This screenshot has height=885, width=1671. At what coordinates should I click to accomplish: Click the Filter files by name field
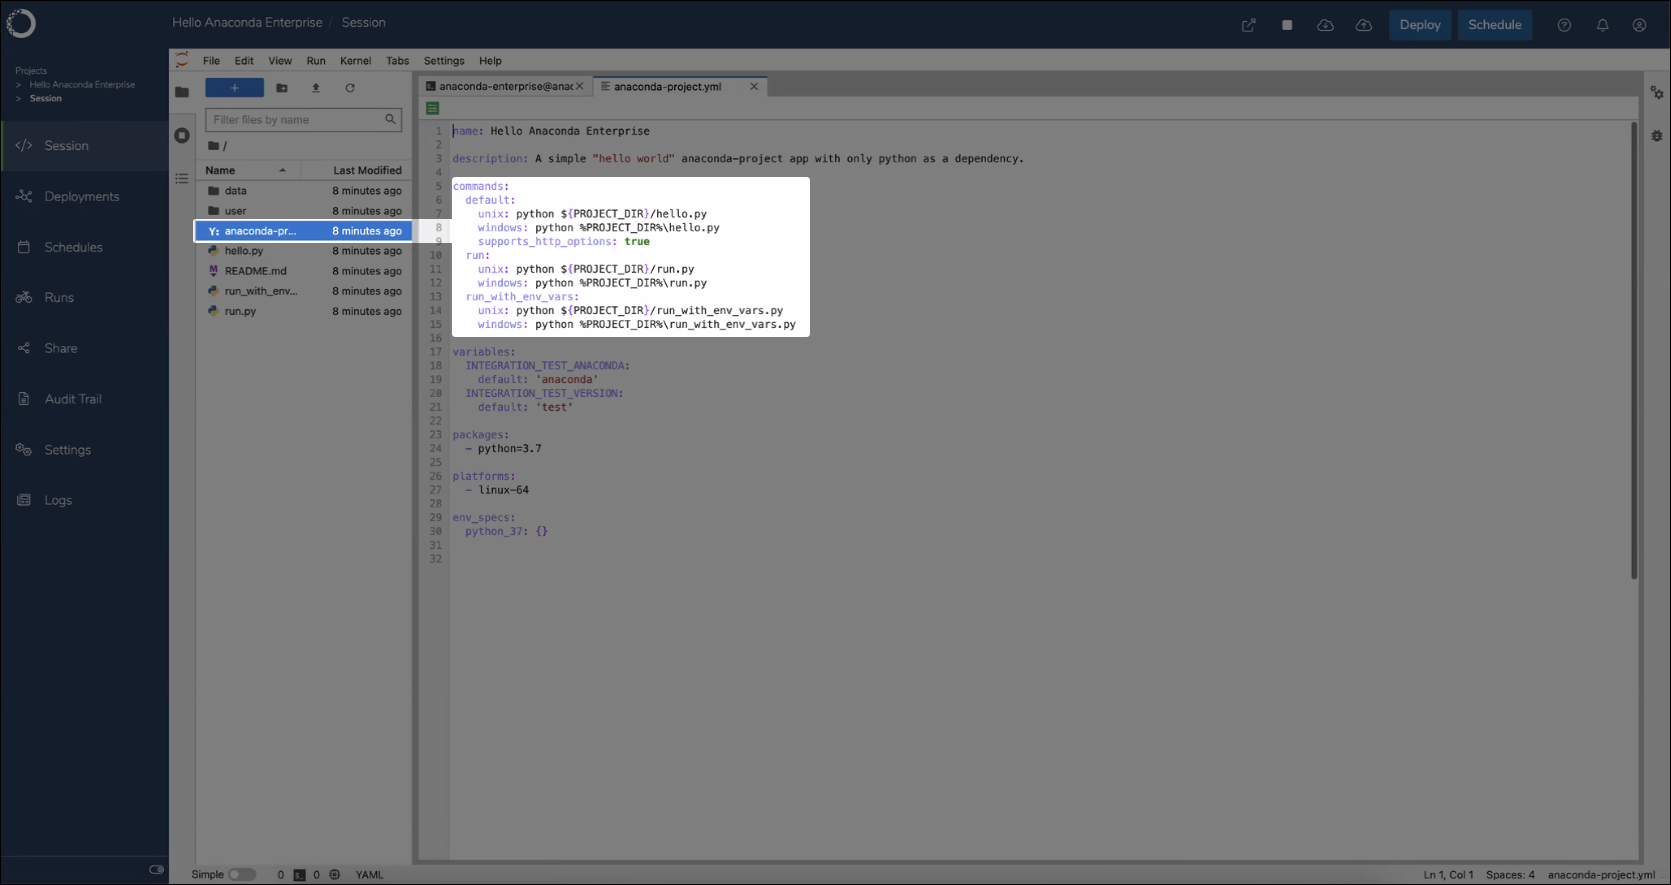(x=303, y=120)
